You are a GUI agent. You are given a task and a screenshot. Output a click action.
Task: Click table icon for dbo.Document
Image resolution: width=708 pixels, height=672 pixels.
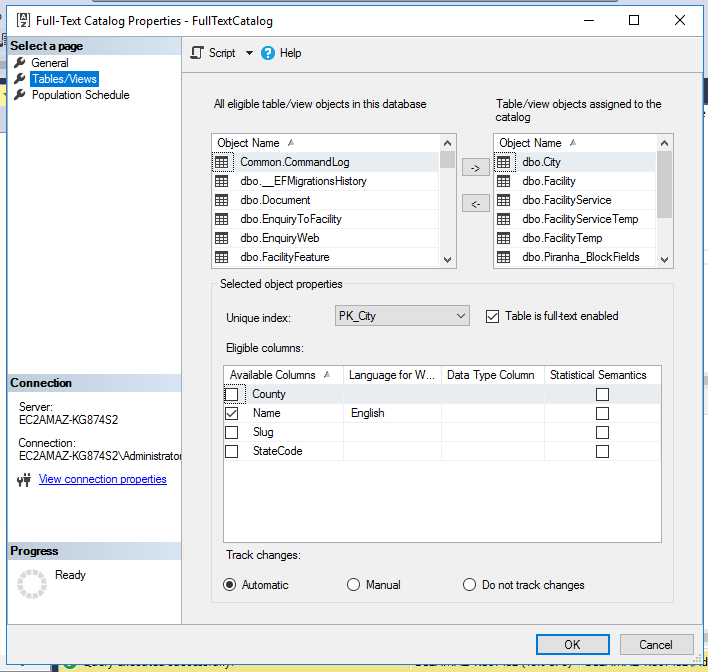222,200
